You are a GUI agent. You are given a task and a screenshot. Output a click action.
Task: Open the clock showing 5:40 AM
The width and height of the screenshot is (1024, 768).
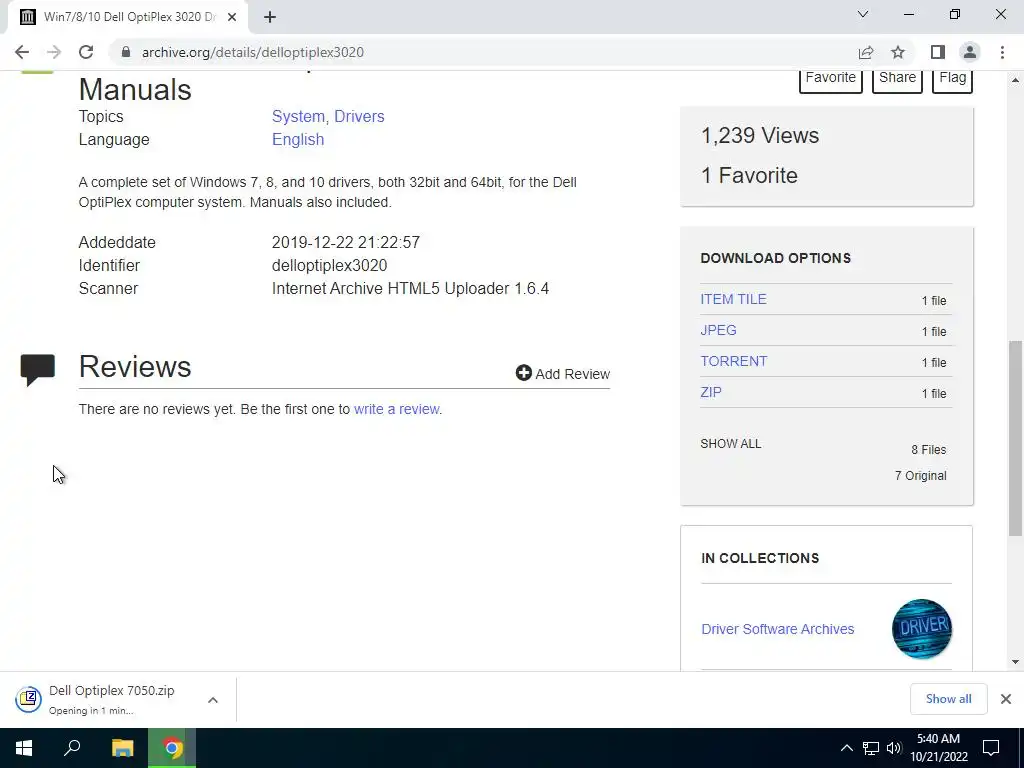[x=938, y=748]
